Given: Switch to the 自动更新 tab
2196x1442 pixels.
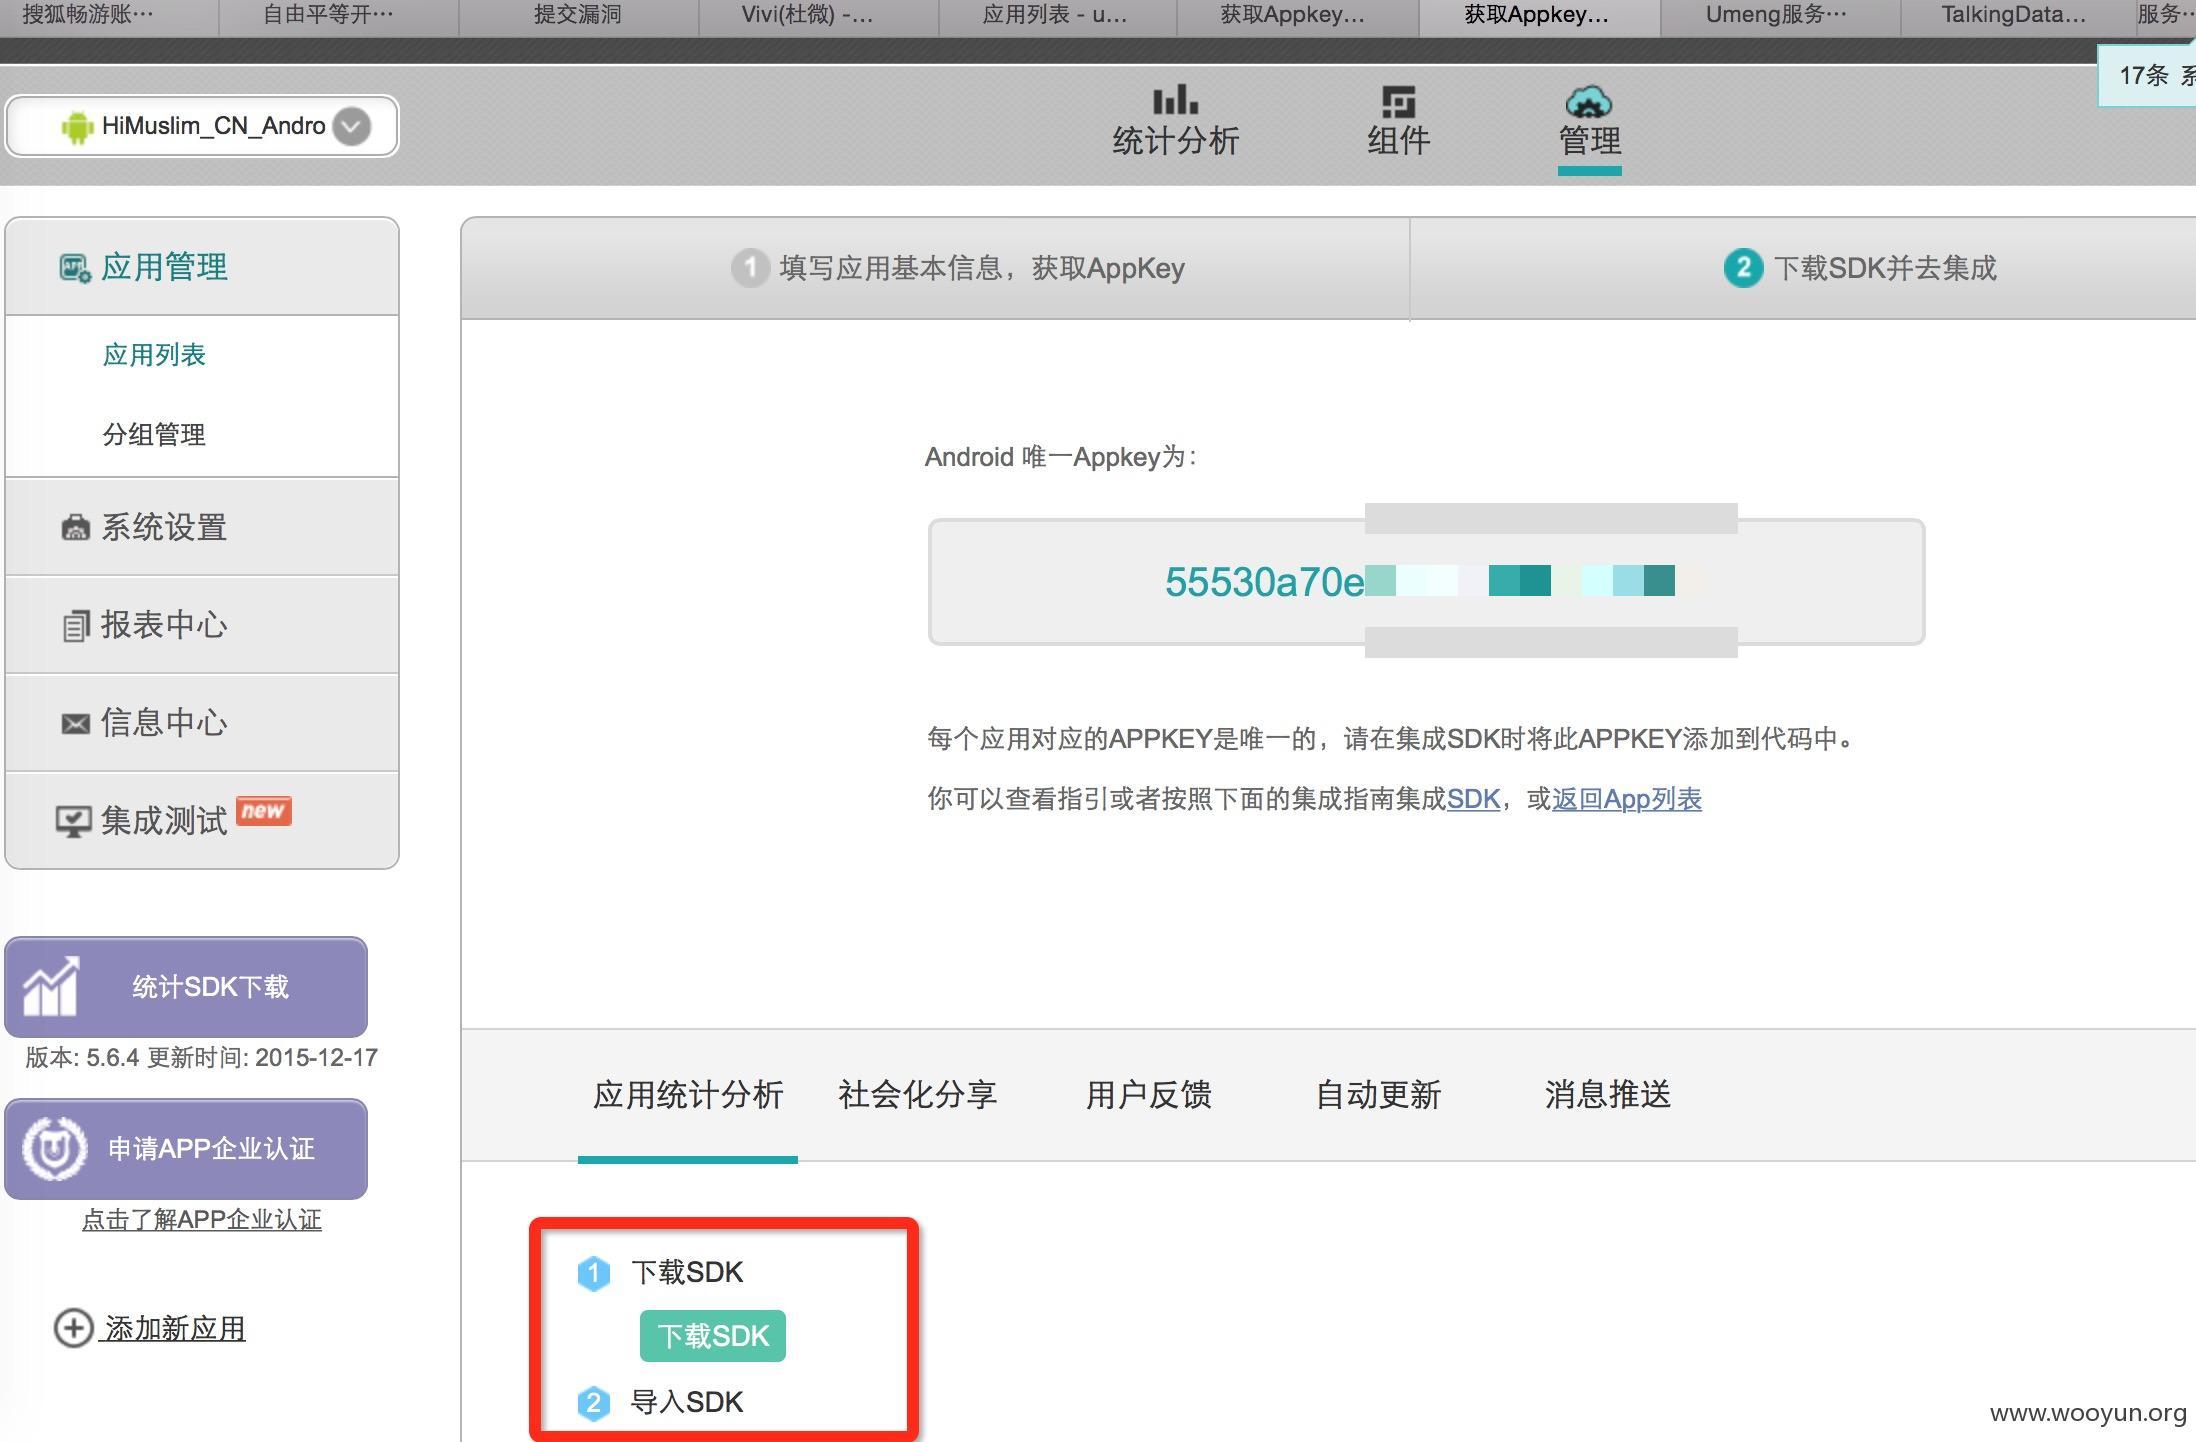Looking at the screenshot, I should 1378,1095.
